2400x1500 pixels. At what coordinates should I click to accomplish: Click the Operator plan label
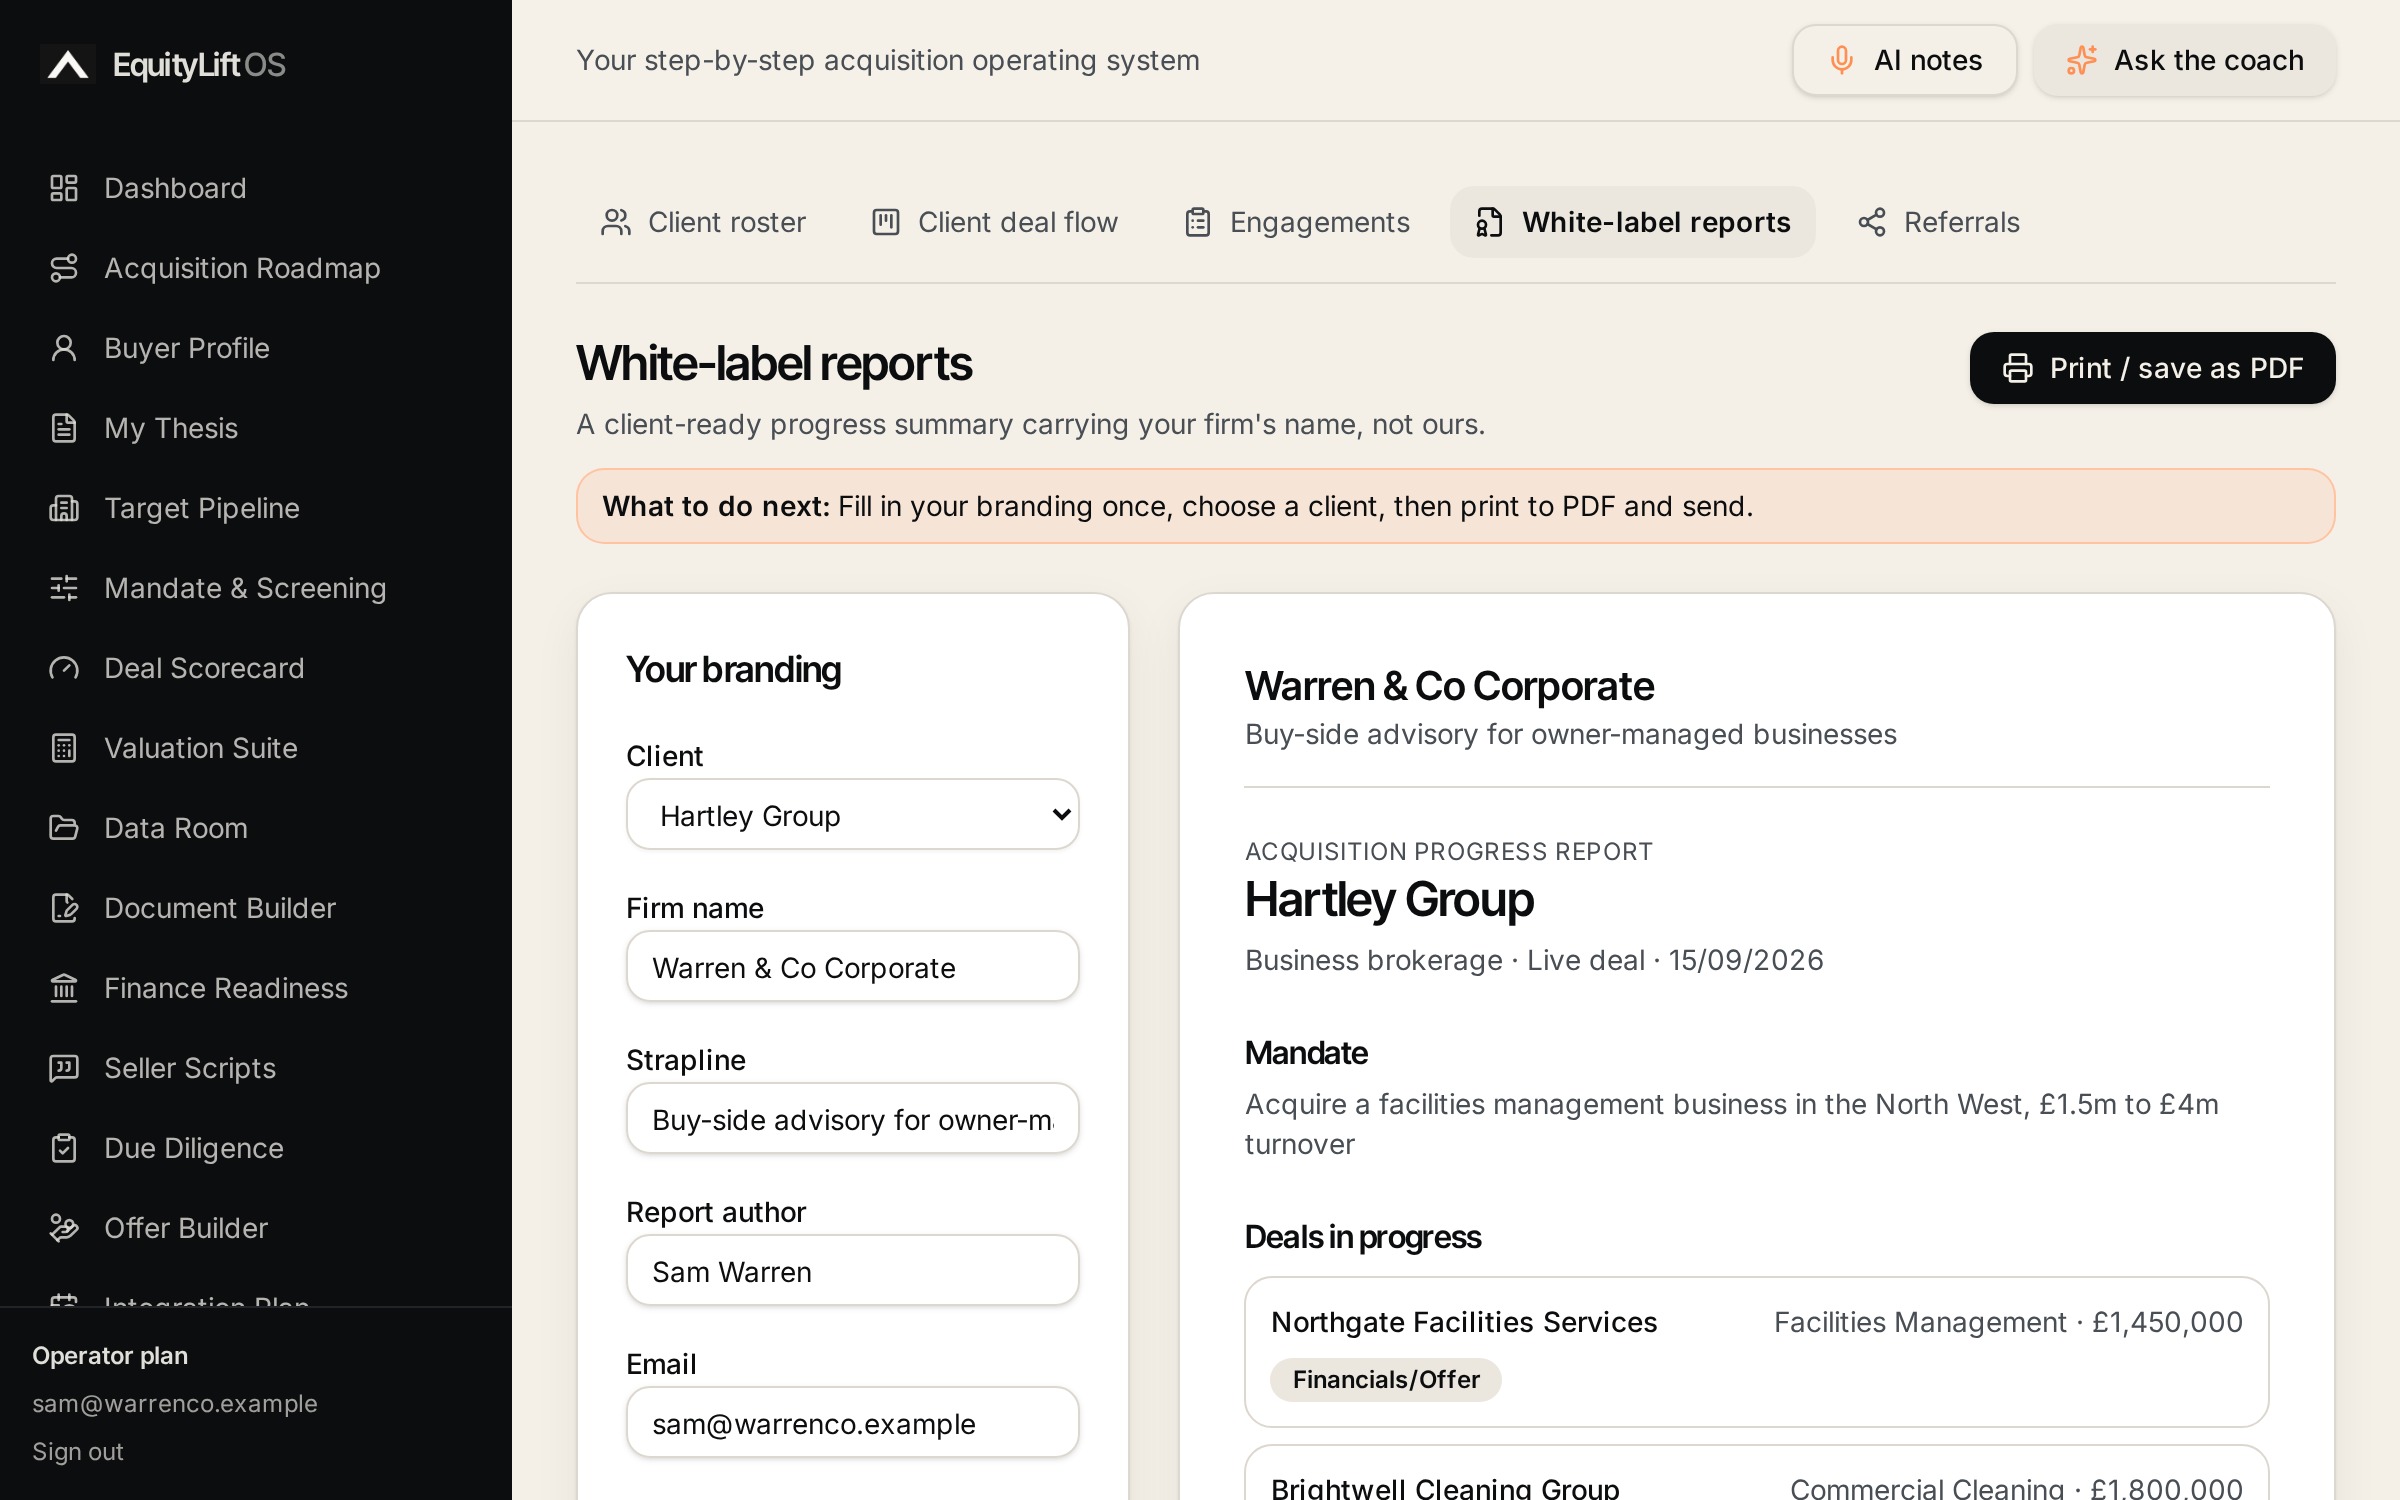tap(110, 1356)
